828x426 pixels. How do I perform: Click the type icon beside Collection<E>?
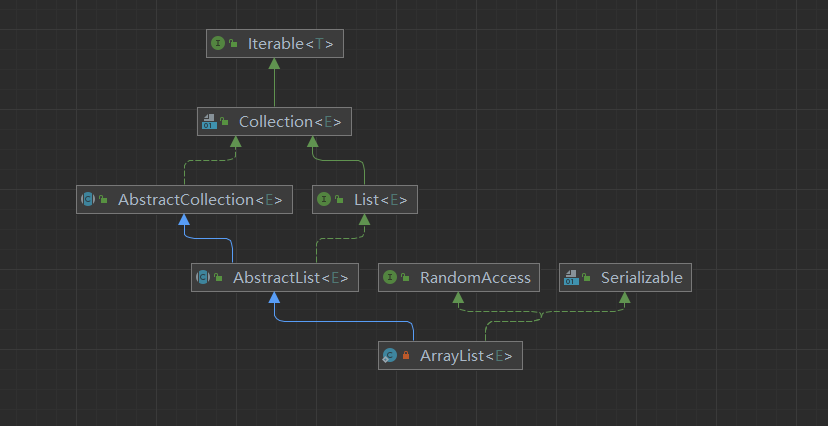[208, 122]
